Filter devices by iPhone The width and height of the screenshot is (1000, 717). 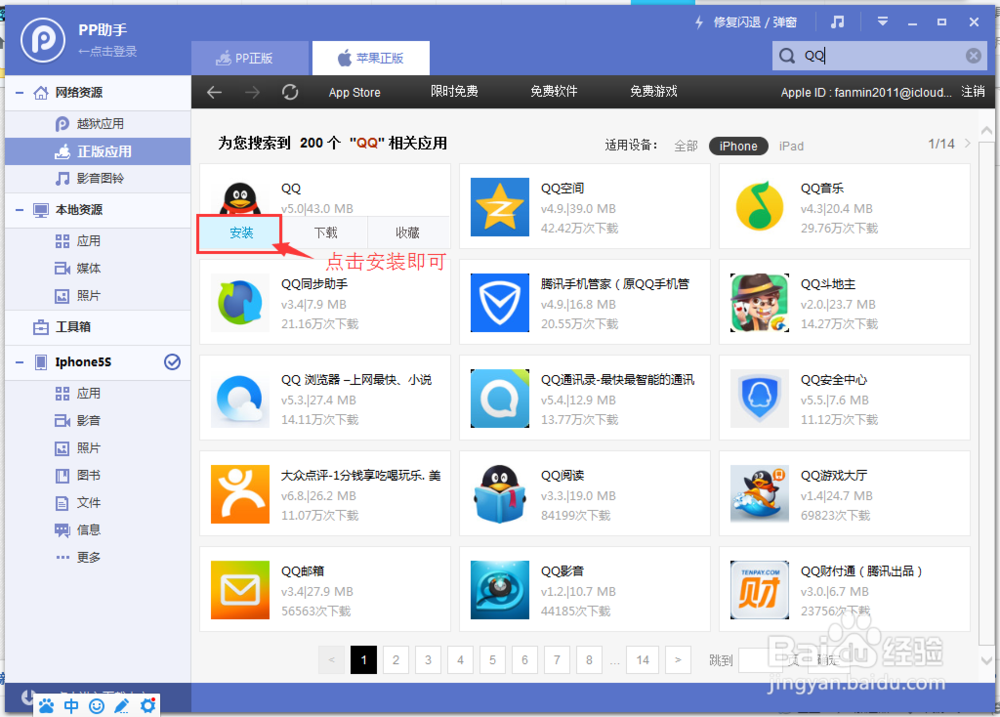739,146
